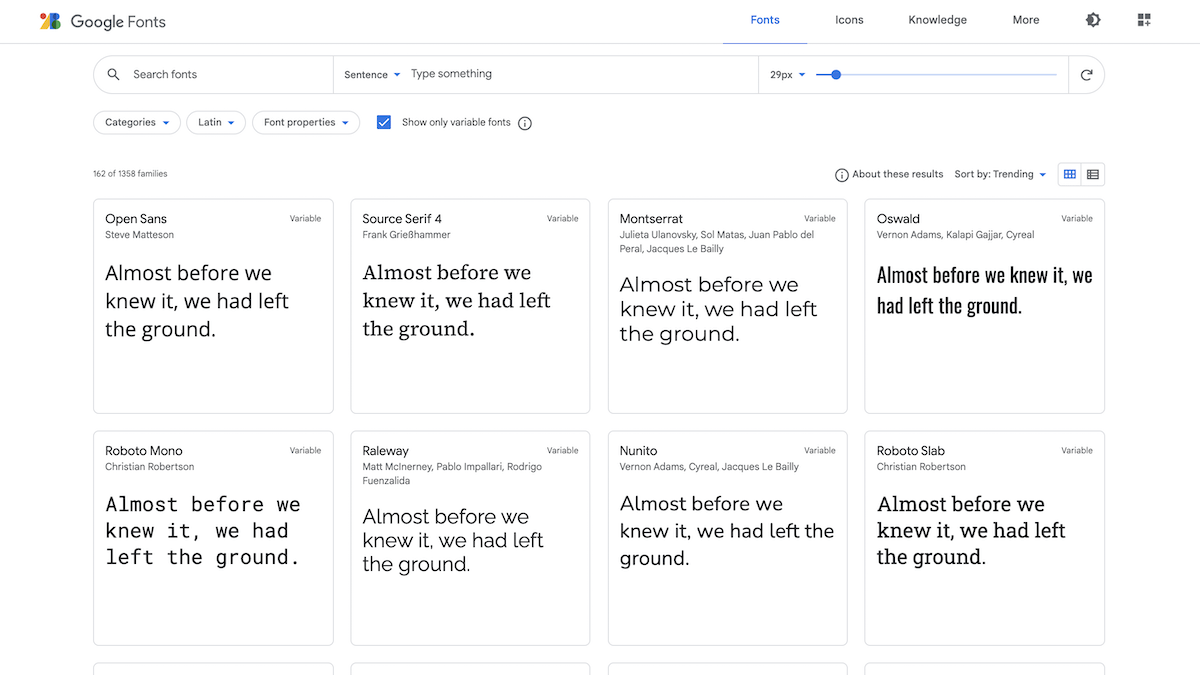Click the search magnifier icon
This screenshot has height=675, width=1200.
pos(114,74)
